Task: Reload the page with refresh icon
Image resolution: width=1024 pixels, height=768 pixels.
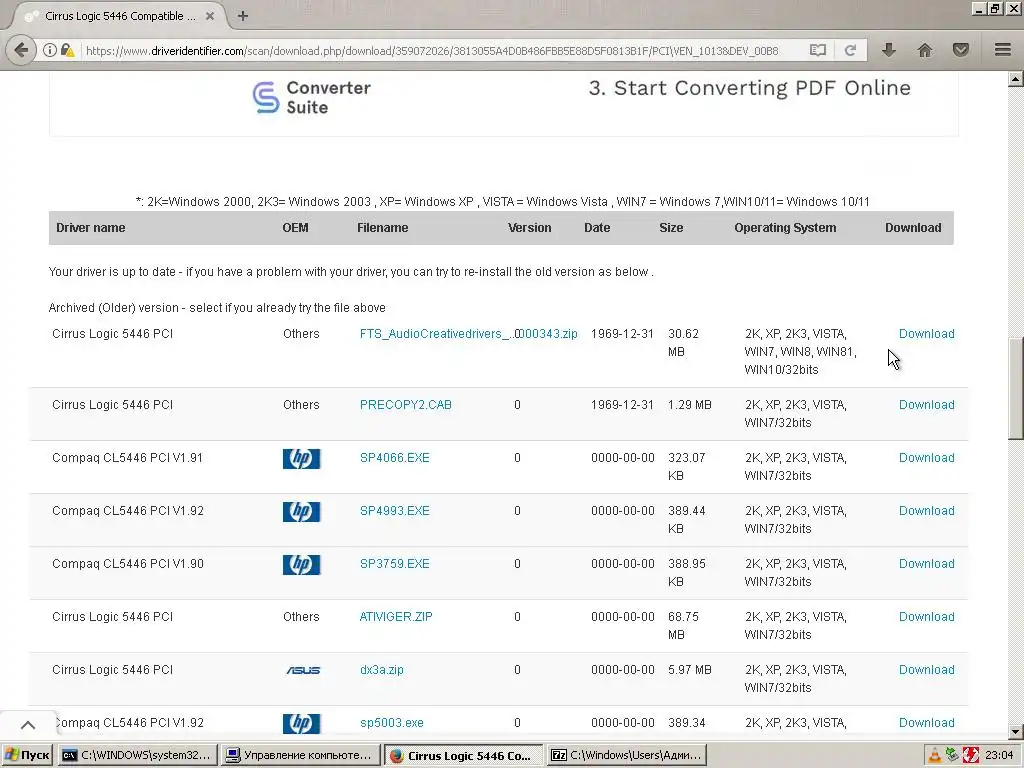Action: [x=850, y=50]
